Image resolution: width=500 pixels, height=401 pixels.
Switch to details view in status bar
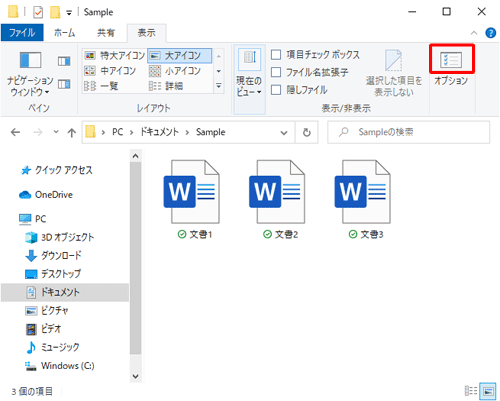471,391
